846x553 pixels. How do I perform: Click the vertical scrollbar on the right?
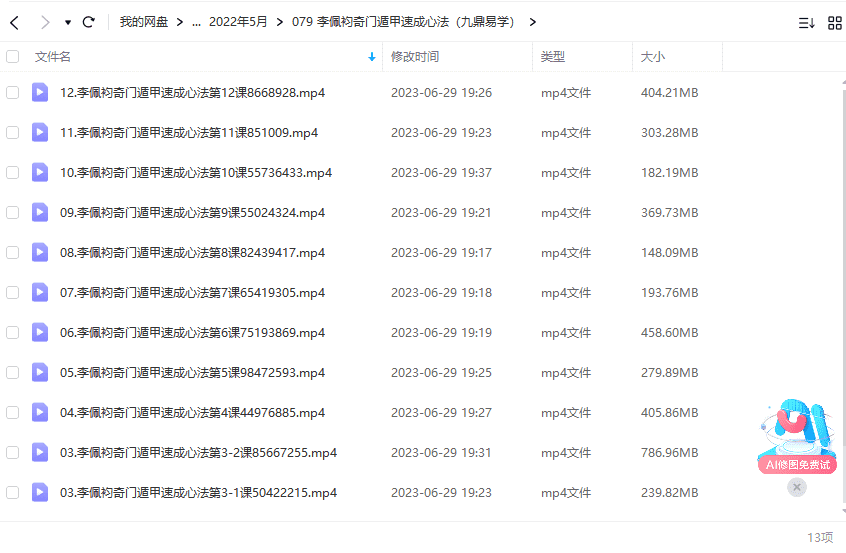pos(843,296)
